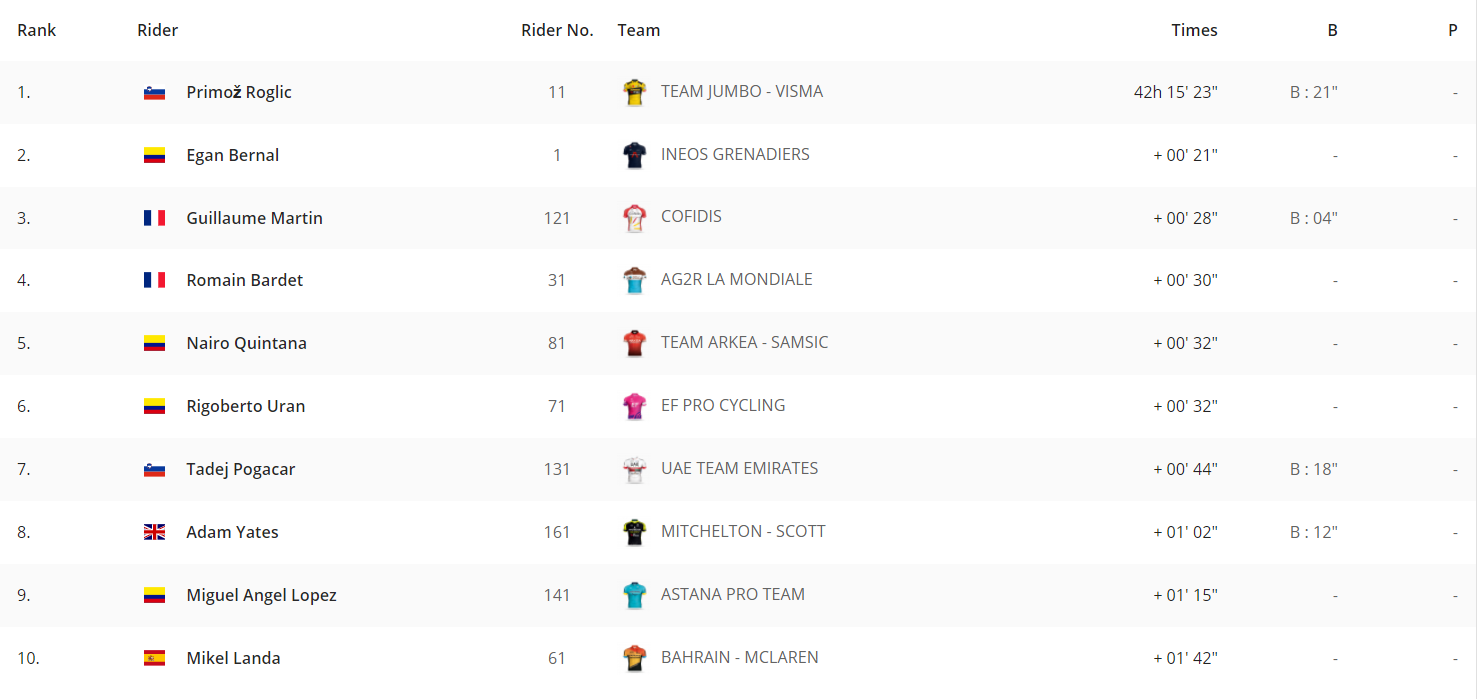Click the Times column header

[x=1195, y=30]
